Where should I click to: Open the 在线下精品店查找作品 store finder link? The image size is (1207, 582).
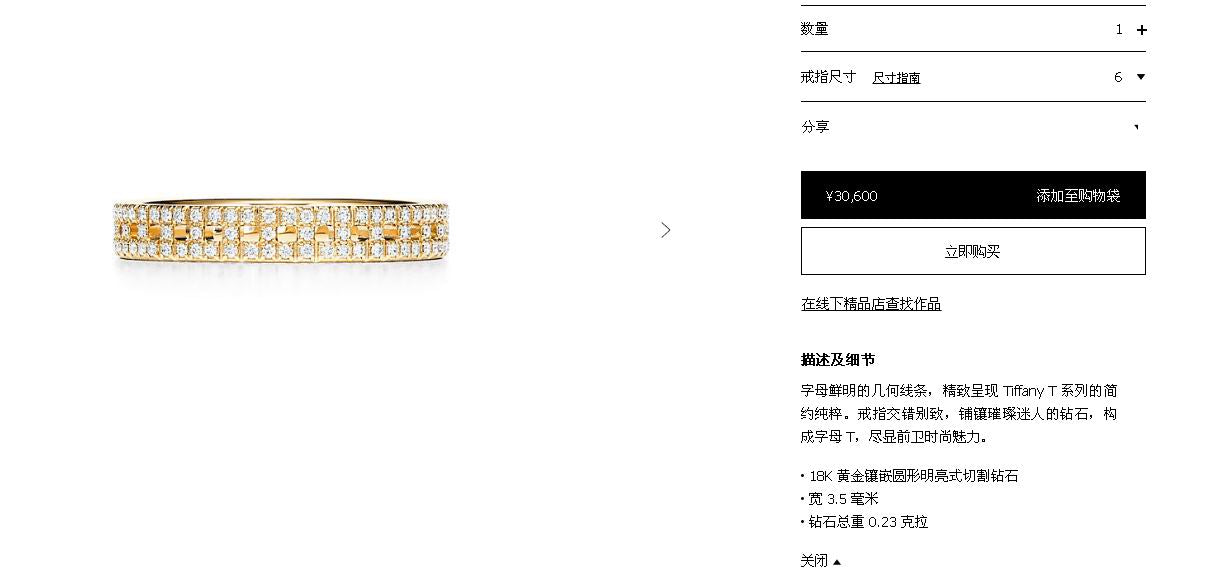tap(871, 304)
